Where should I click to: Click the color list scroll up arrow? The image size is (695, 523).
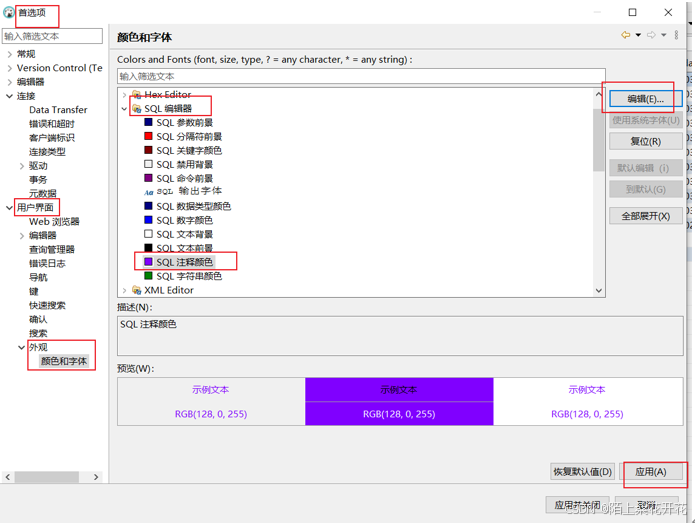coord(599,94)
